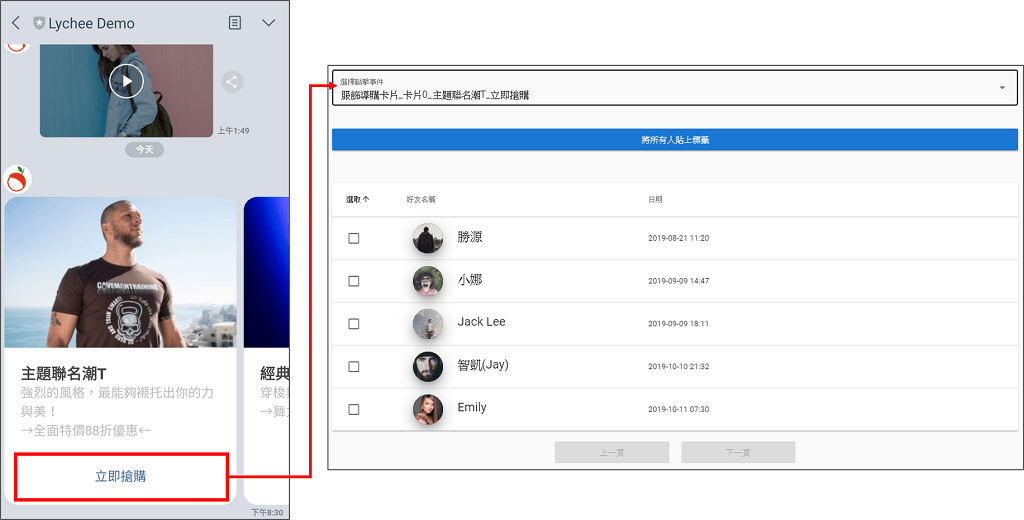Check the box for 勝源
This screenshot has width=1024, height=520.
point(354,239)
